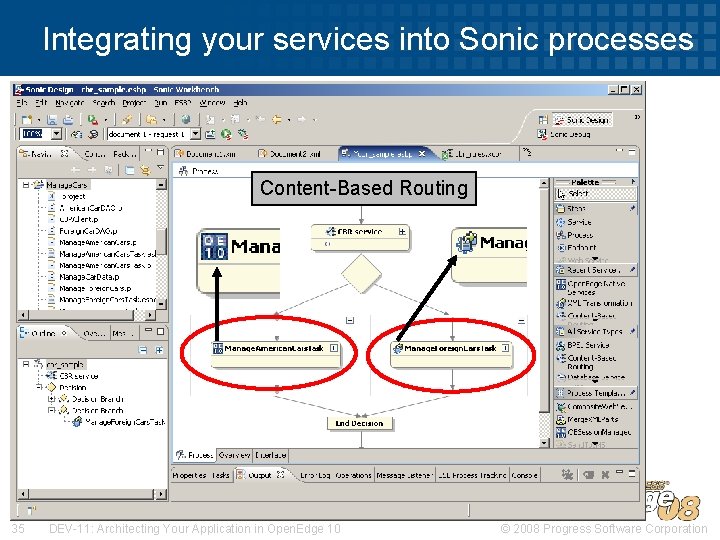Pick CompositeWebService template in the Palette

594,406
